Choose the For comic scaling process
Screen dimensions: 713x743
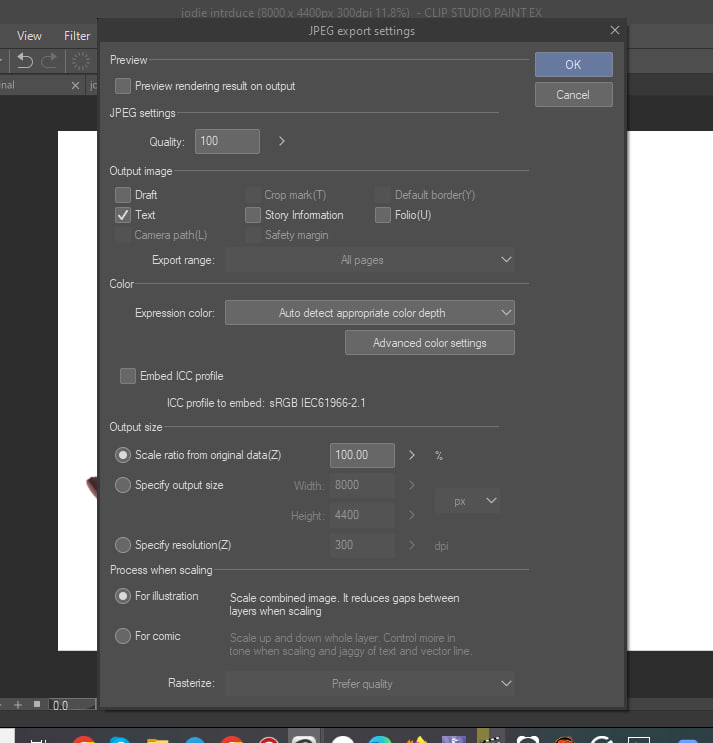(x=123, y=636)
